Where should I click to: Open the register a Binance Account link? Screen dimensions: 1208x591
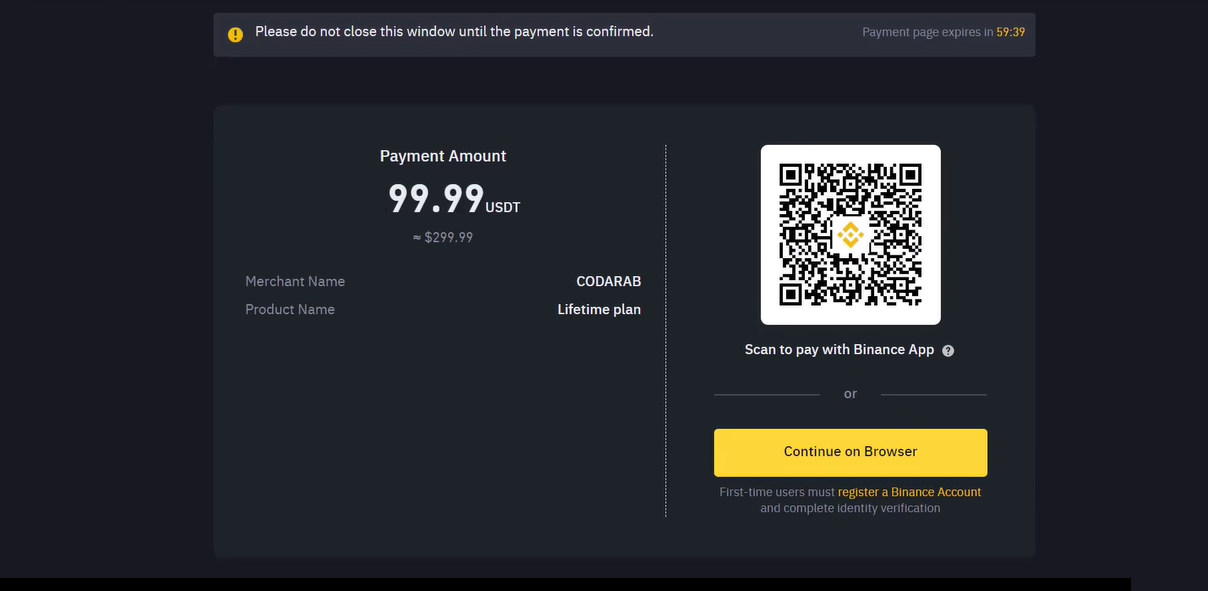pos(909,492)
